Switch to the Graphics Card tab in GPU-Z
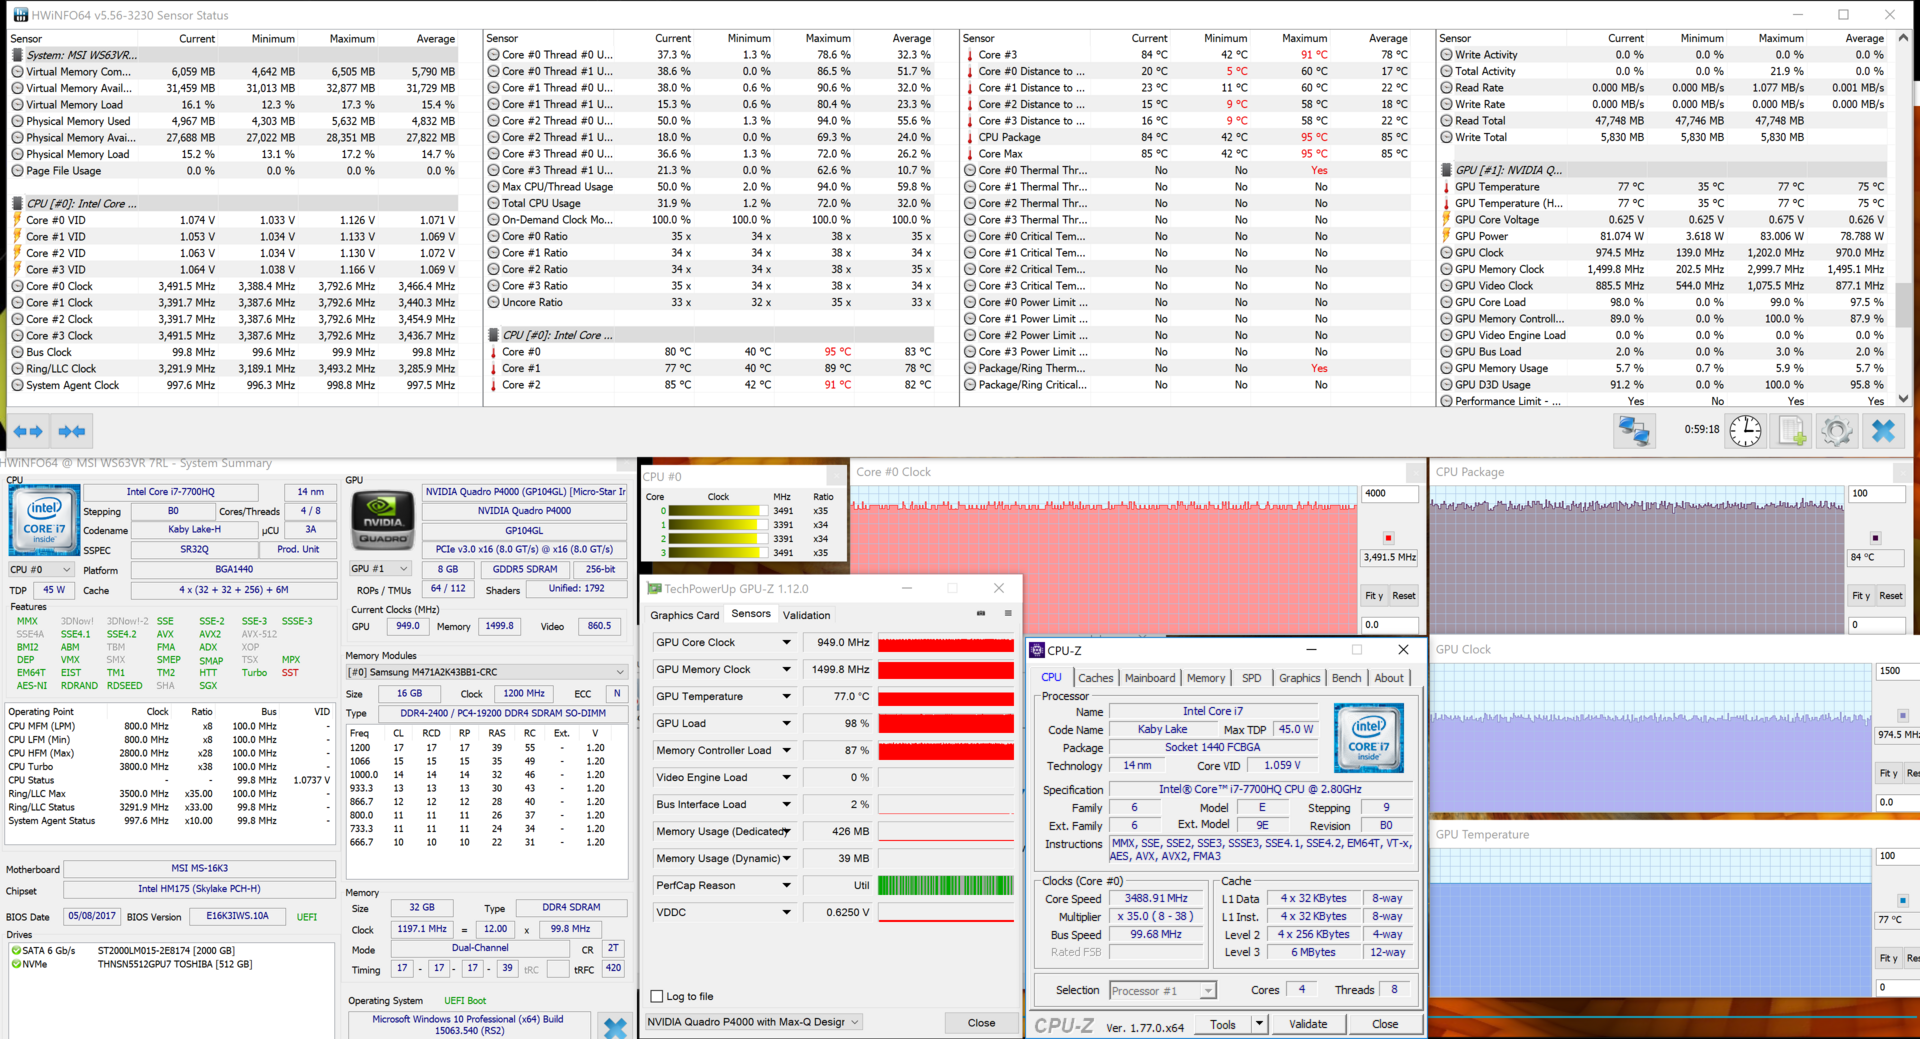1920x1039 pixels. [685, 615]
